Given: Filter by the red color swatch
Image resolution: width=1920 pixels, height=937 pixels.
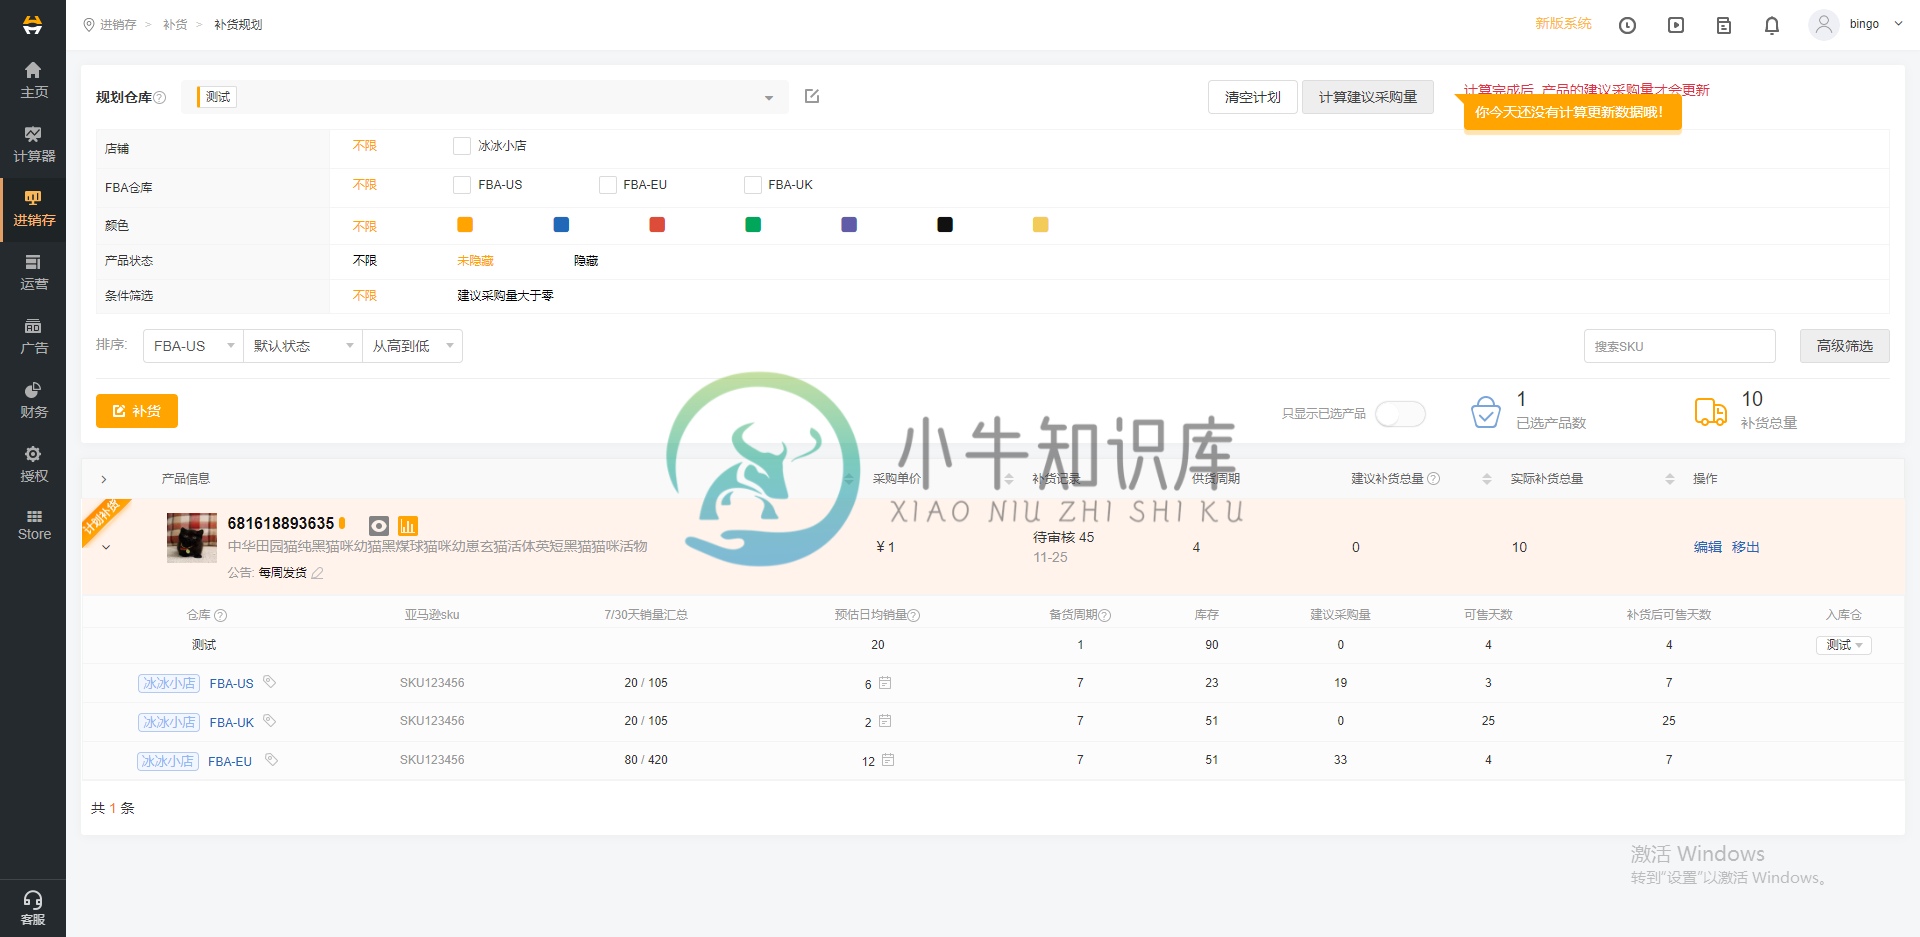Looking at the screenshot, I should [657, 225].
